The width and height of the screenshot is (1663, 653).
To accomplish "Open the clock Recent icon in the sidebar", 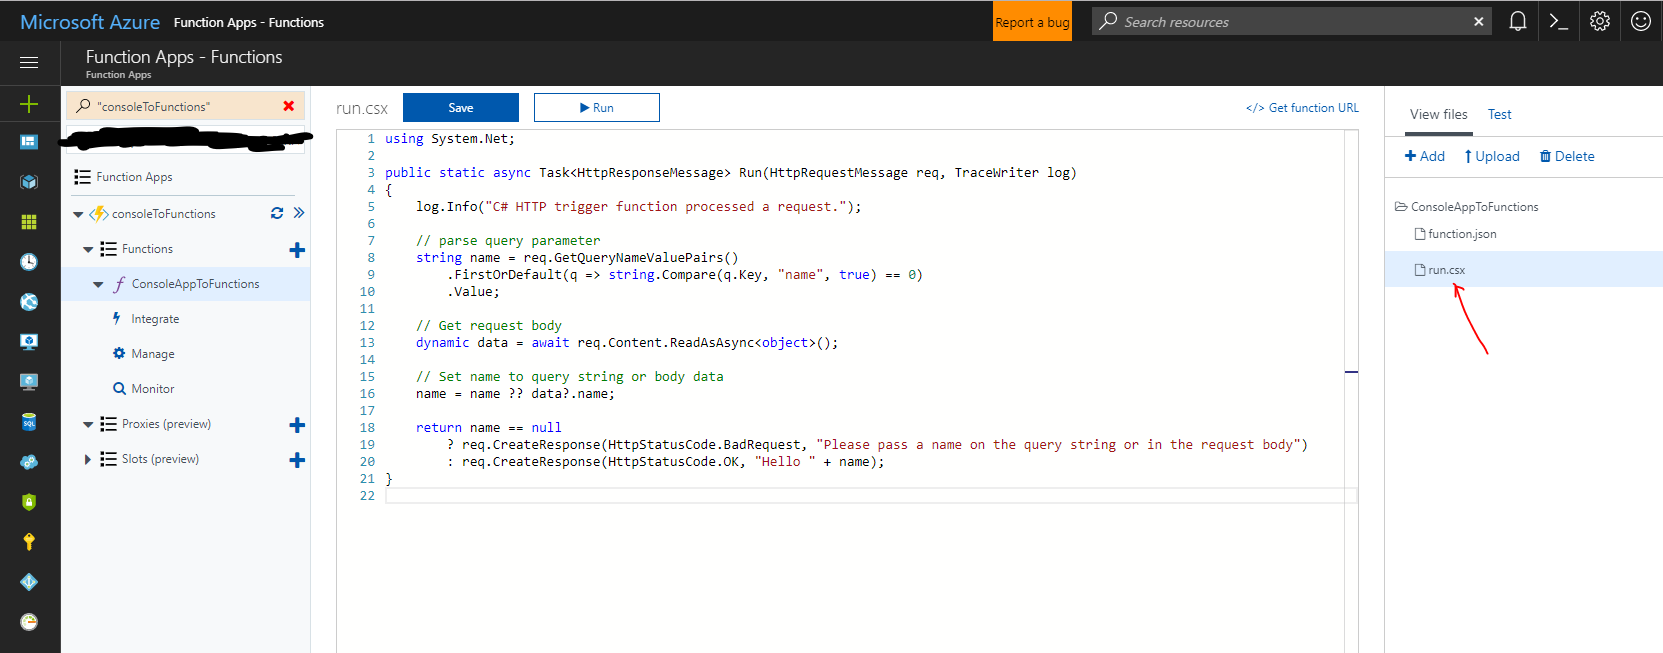I will tap(29, 262).
